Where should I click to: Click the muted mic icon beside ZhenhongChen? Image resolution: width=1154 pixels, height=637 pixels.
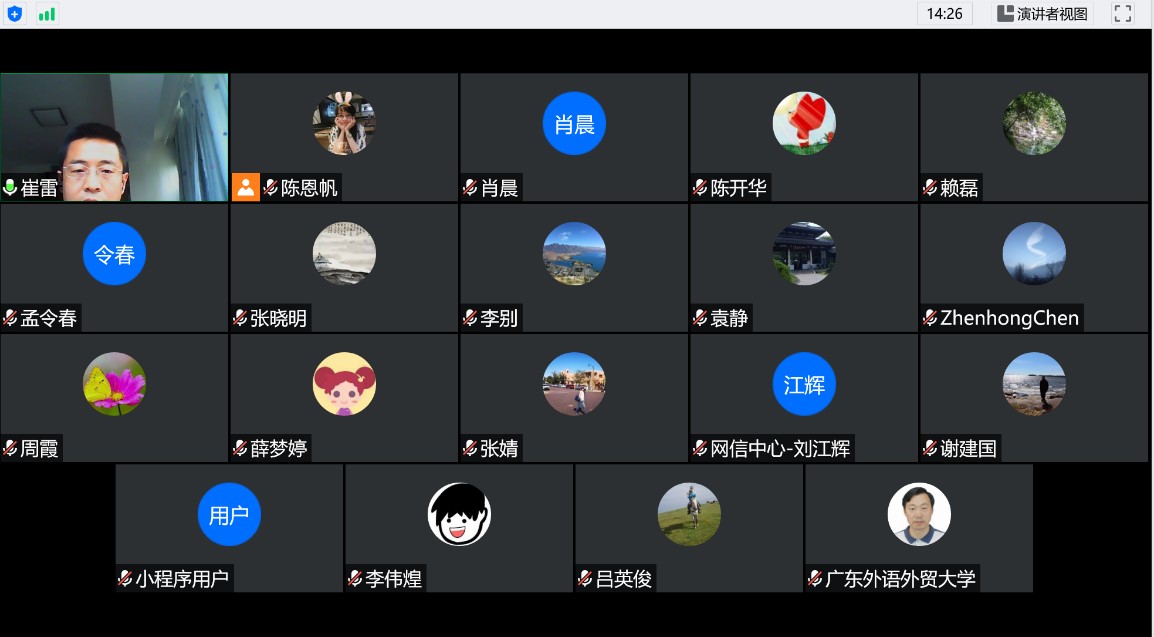coord(930,318)
